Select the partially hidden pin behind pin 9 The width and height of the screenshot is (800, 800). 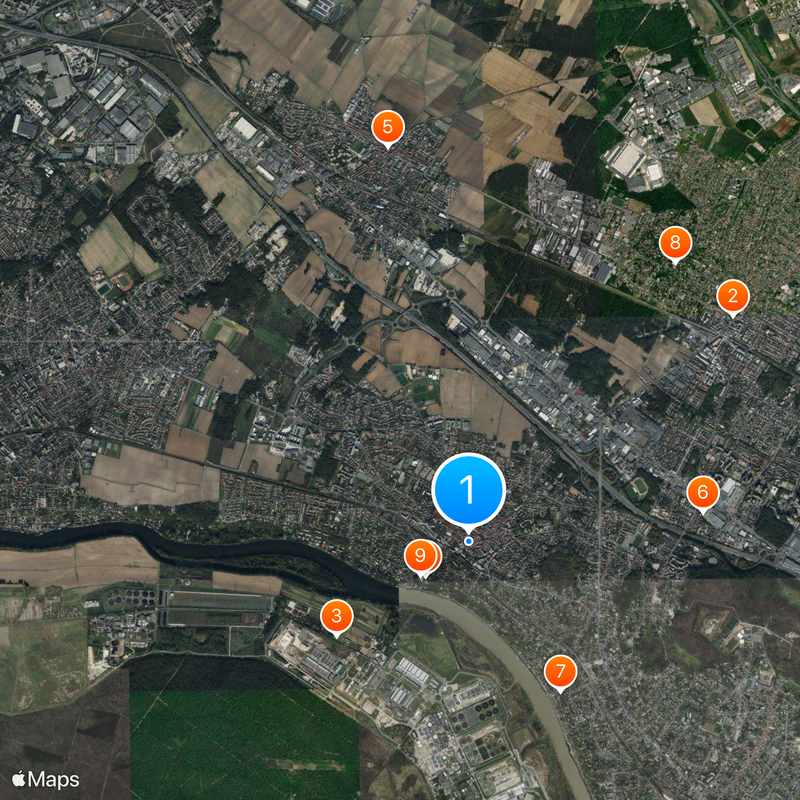pyautogui.click(x=438, y=557)
